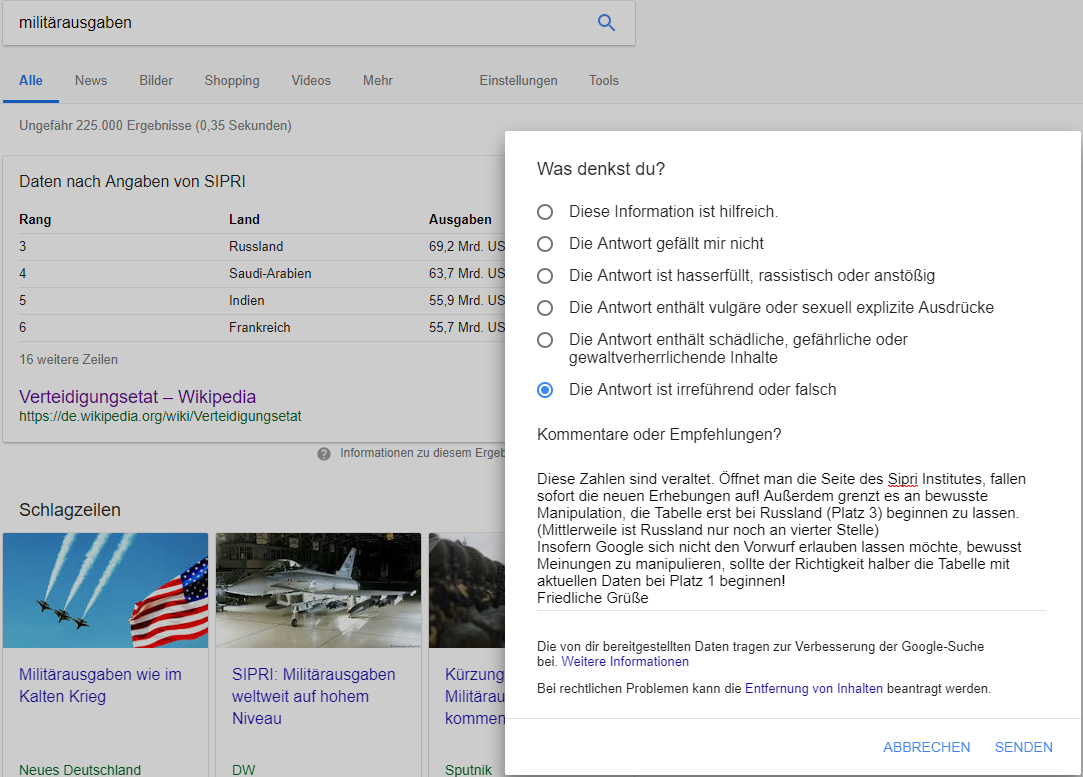1083x777 pixels.
Task: Click the 'Ungefähr 225.000 Ergebnisse' count text
Action: point(155,126)
